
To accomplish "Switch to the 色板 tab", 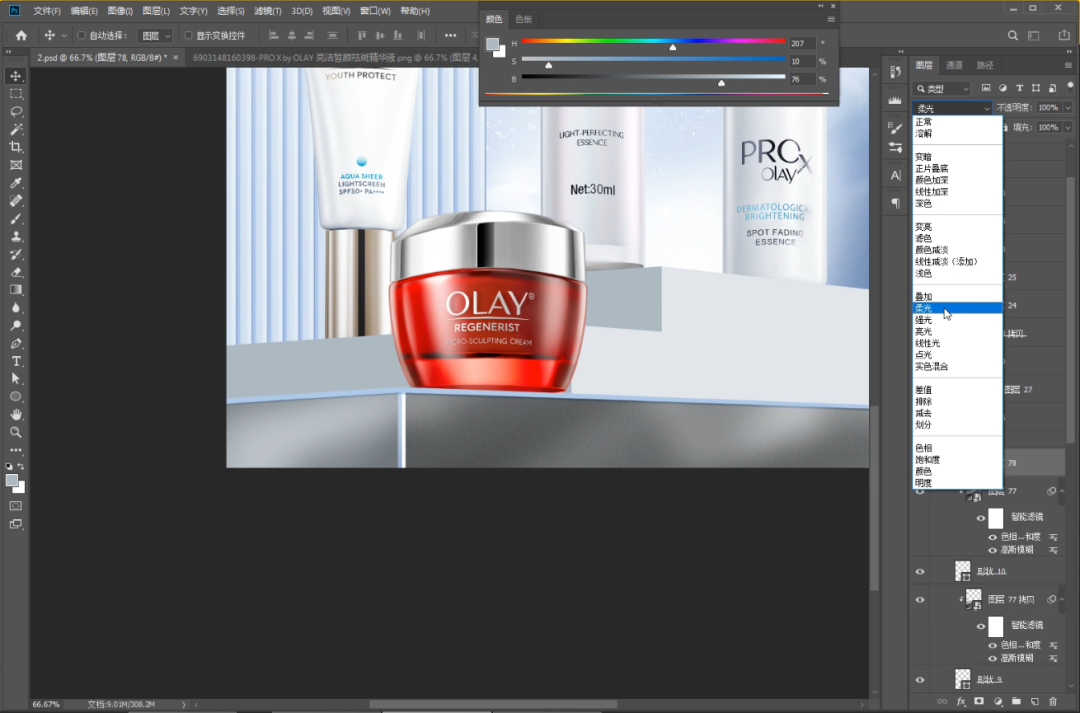I will click(523, 19).
